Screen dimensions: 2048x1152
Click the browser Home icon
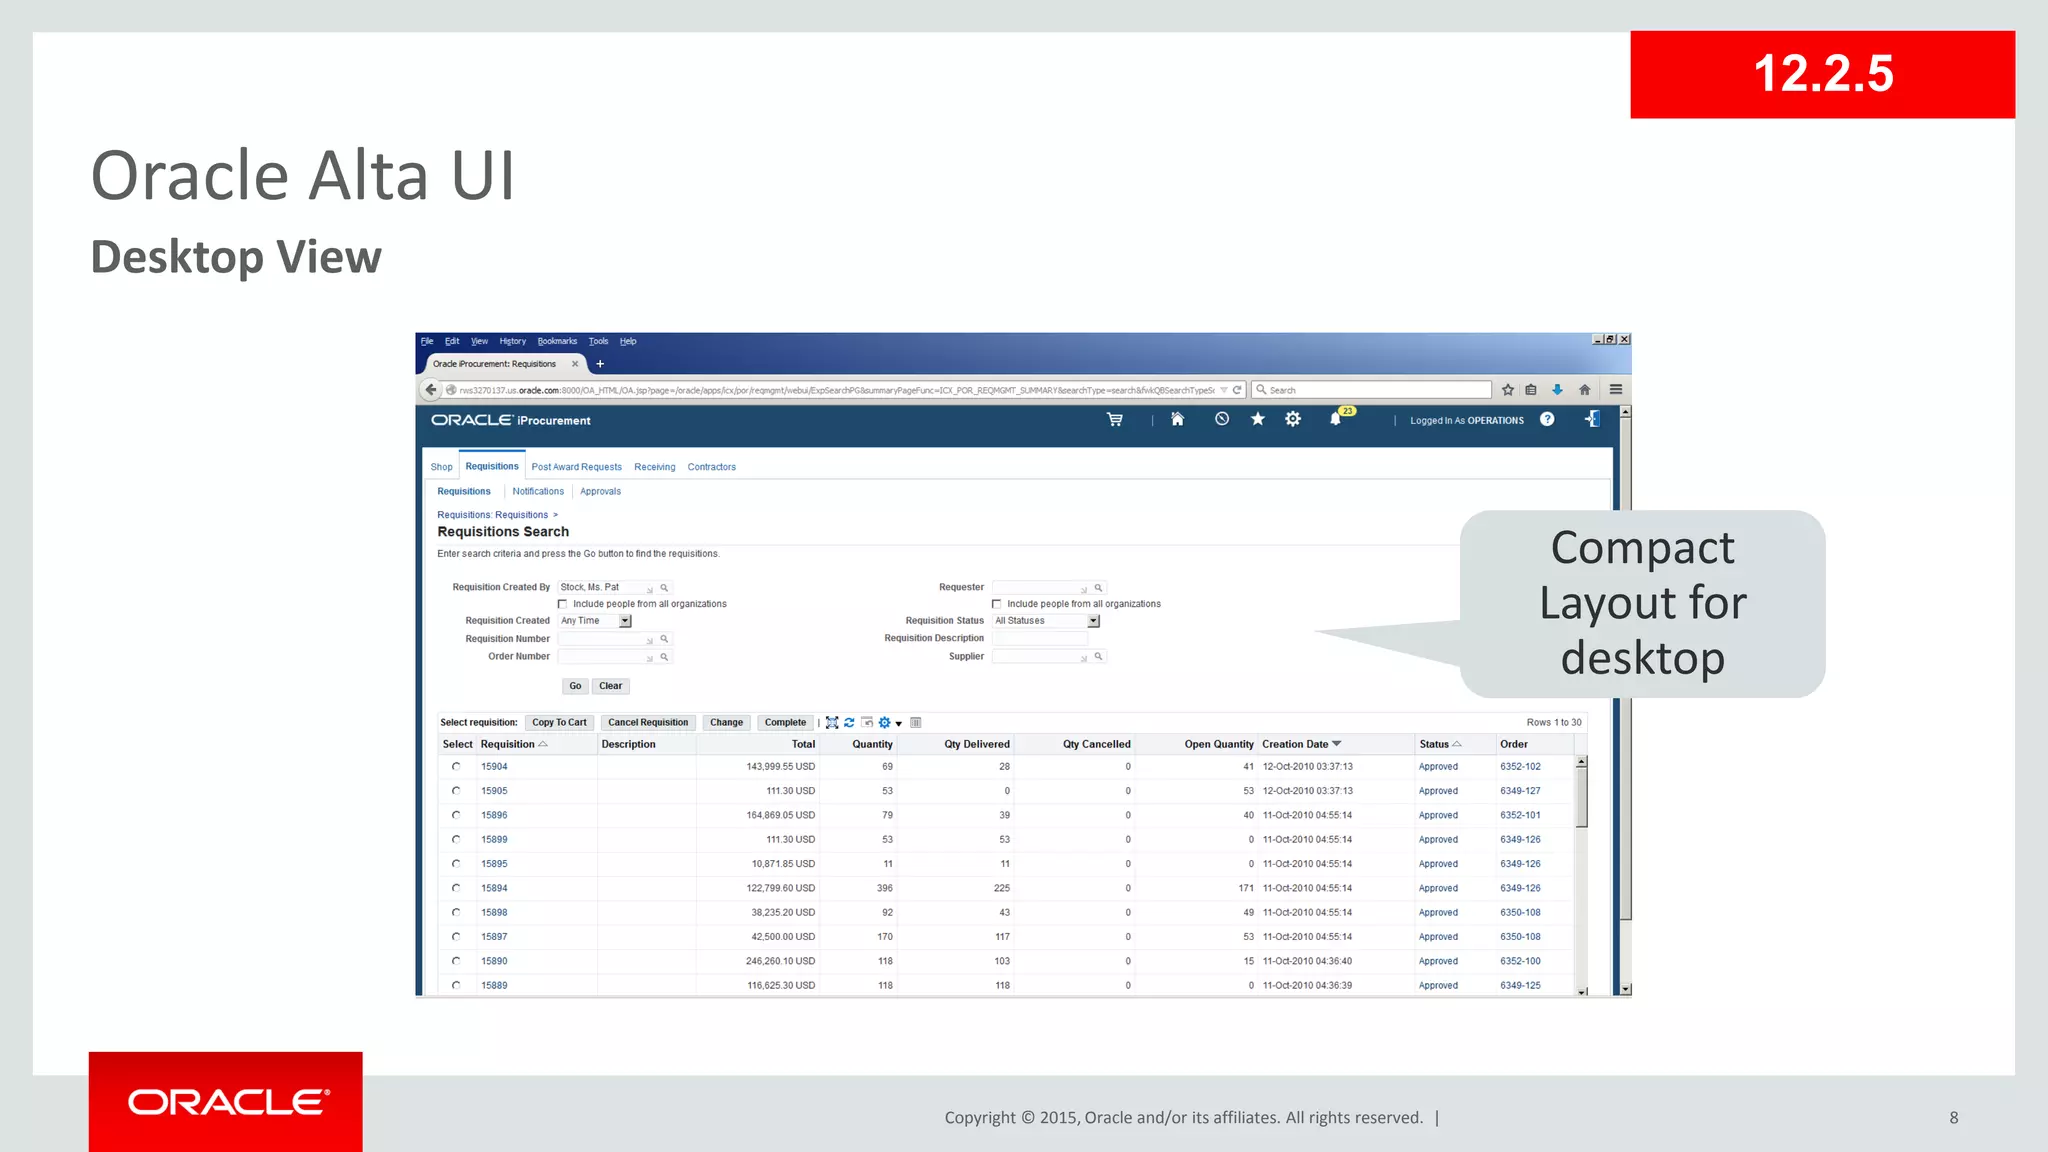click(1584, 390)
